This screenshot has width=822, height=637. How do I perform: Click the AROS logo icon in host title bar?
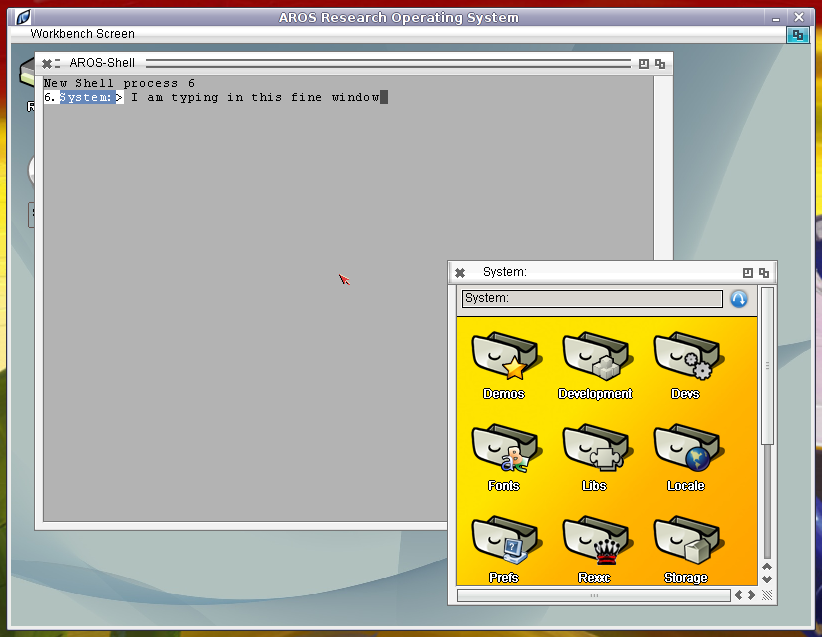pyautogui.click(x=23, y=17)
